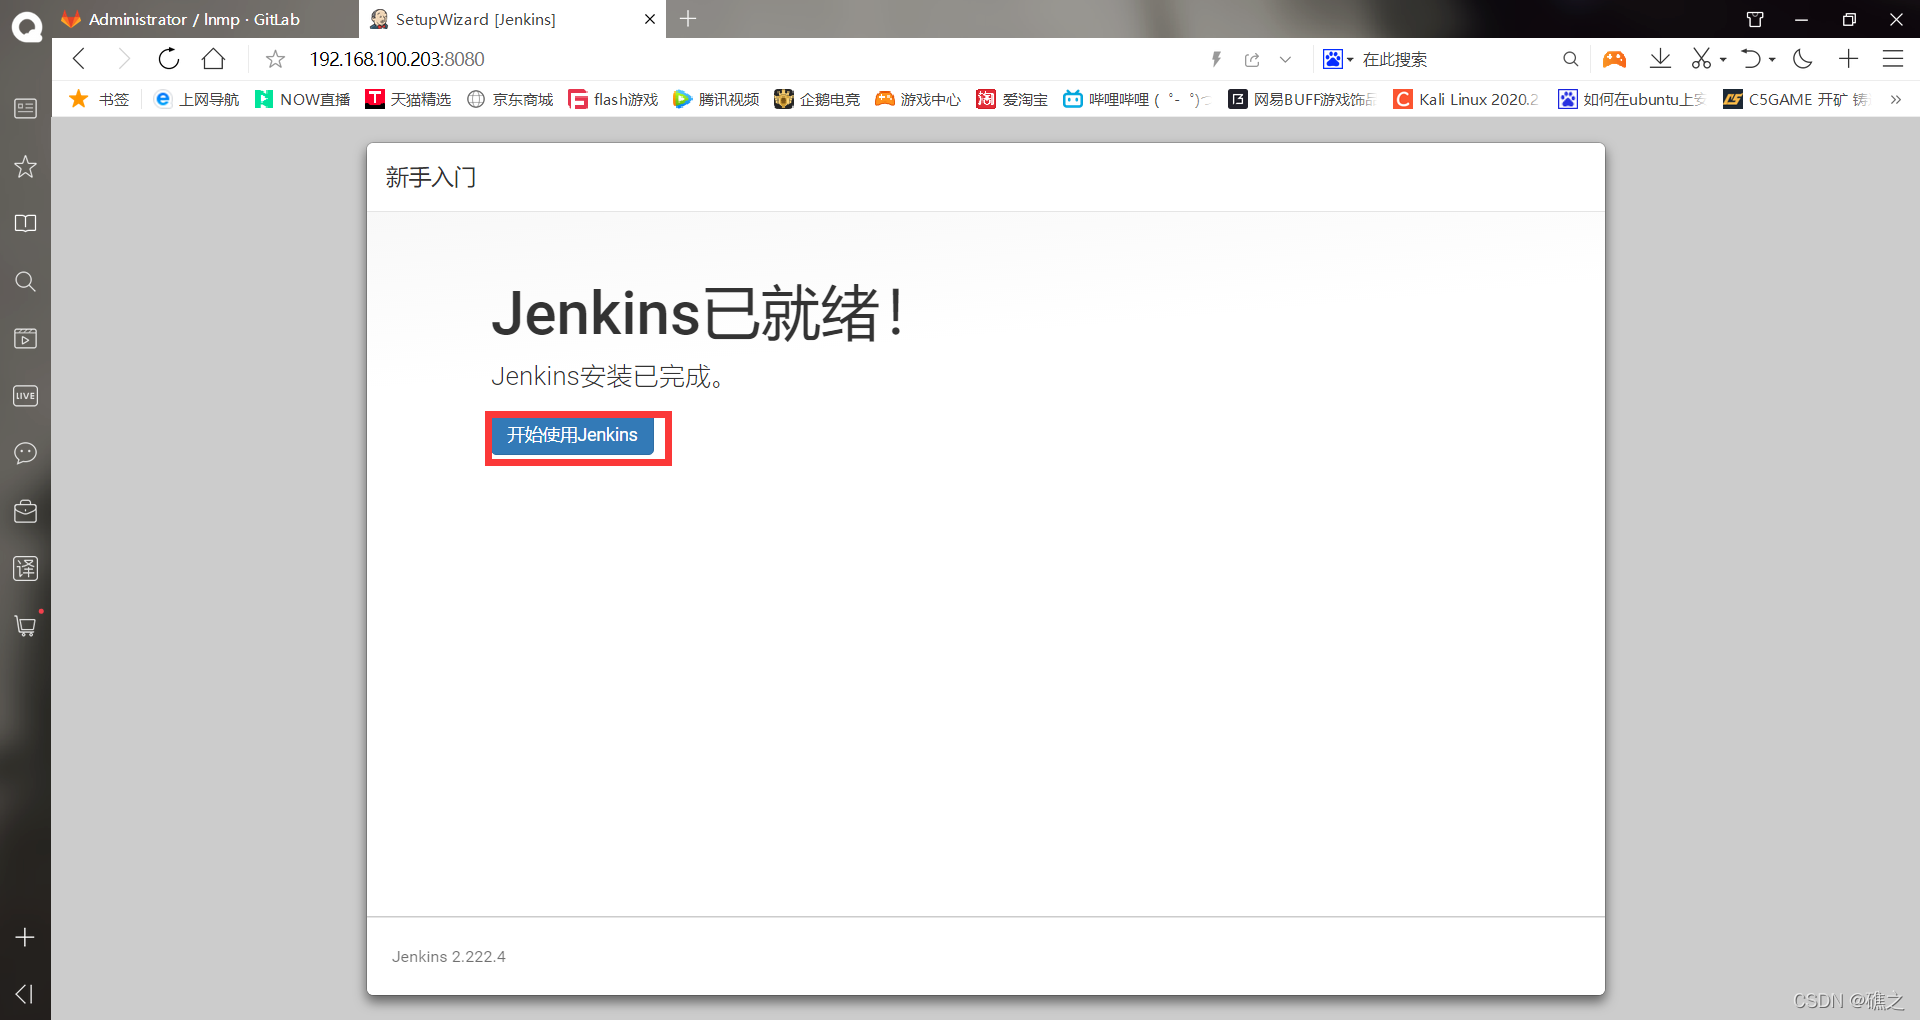Close the SetupWizard [Jenkins] tab

pyautogui.click(x=650, y=19)
